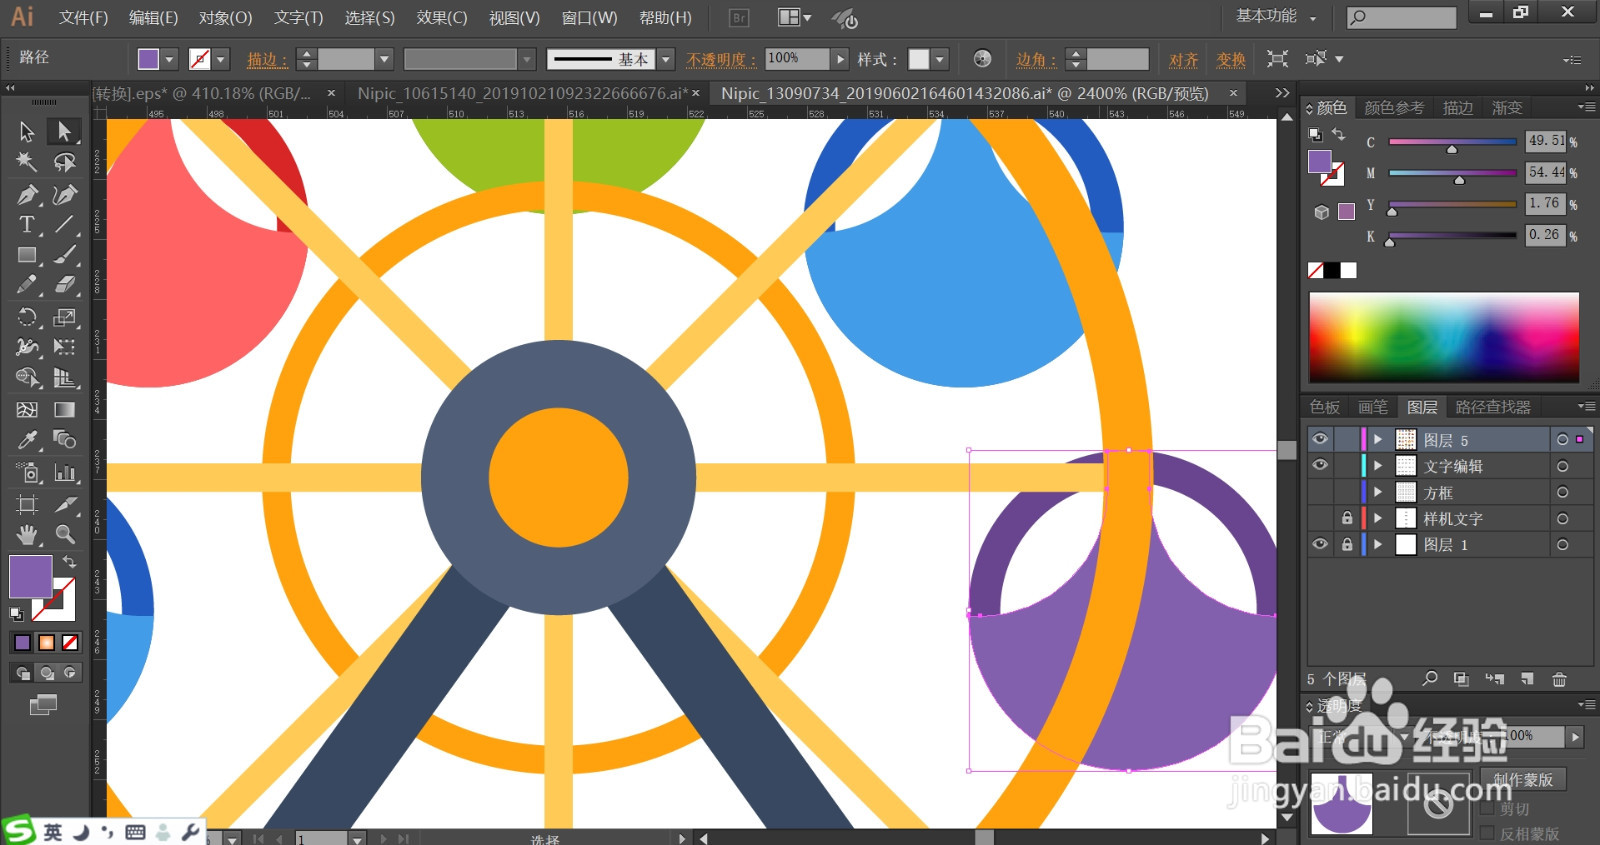Viewport: 1600px width, 845px height.
Task: Check the 反相蒙版 checkbox
Action: 1487,833
